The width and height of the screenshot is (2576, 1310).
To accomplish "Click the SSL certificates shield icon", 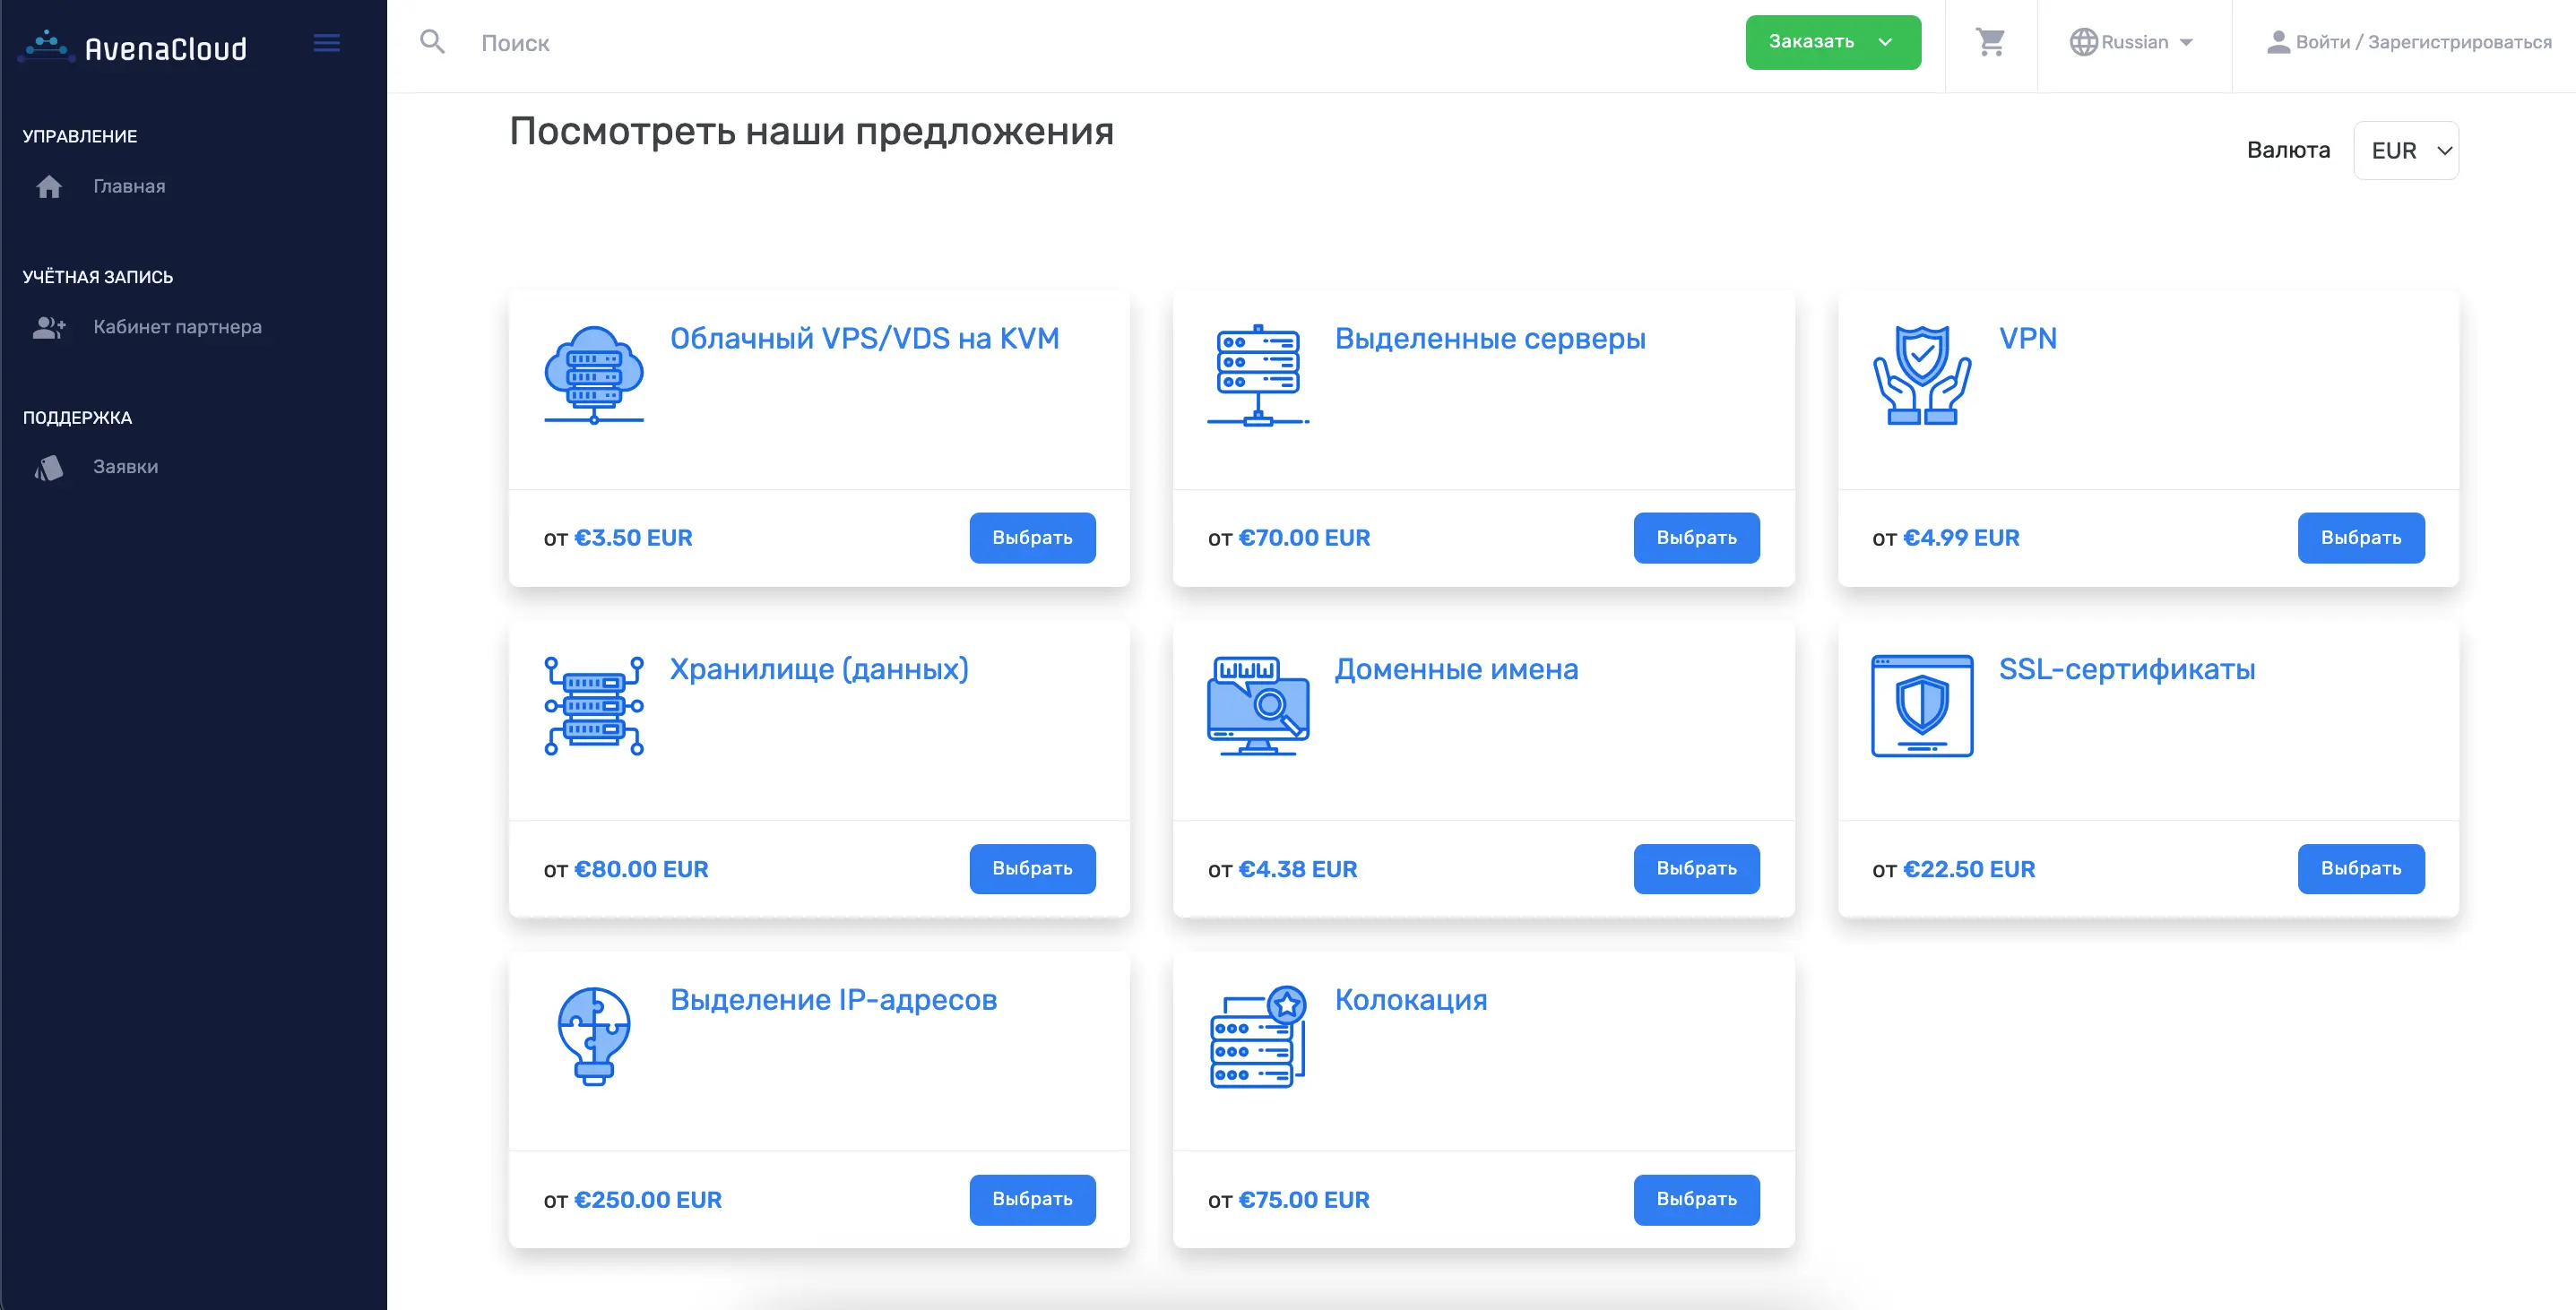I will [x=1921, y=706].
